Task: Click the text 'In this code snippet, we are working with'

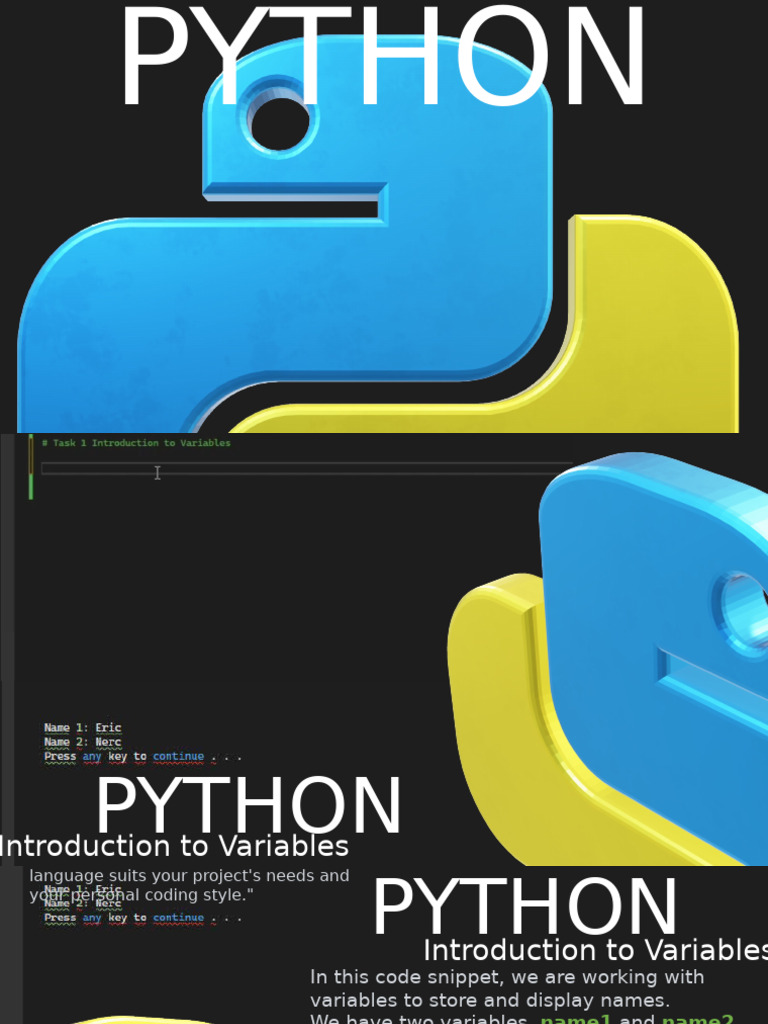Action: coord(507,977)
